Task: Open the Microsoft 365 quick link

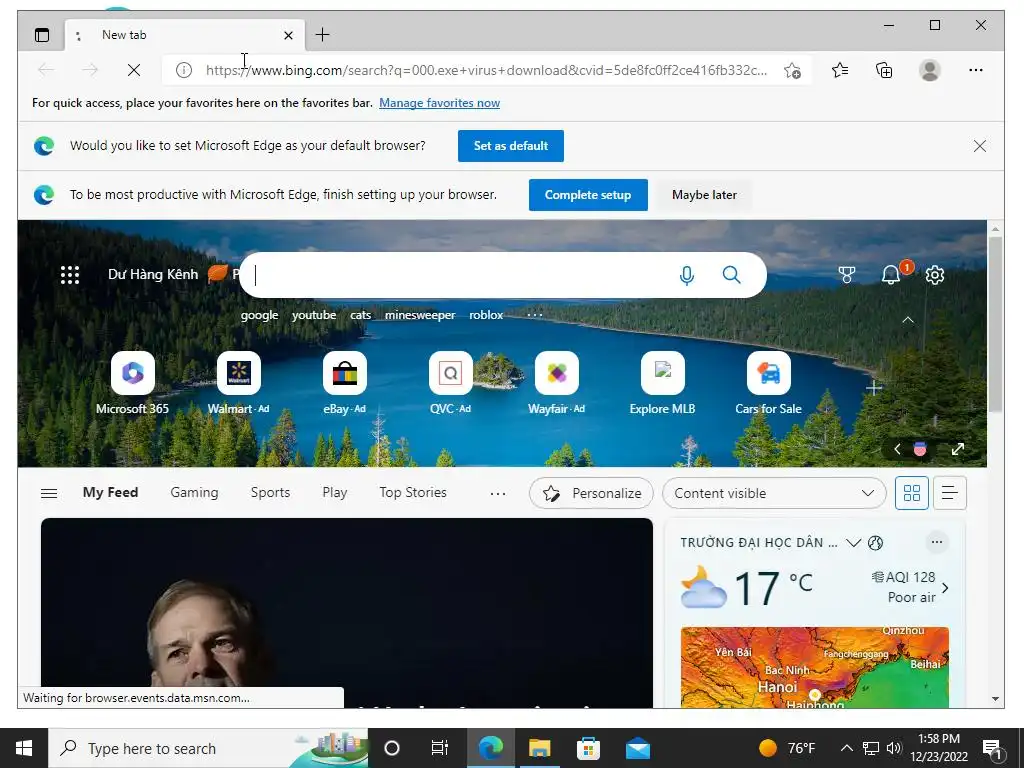Action: (133, 384)
